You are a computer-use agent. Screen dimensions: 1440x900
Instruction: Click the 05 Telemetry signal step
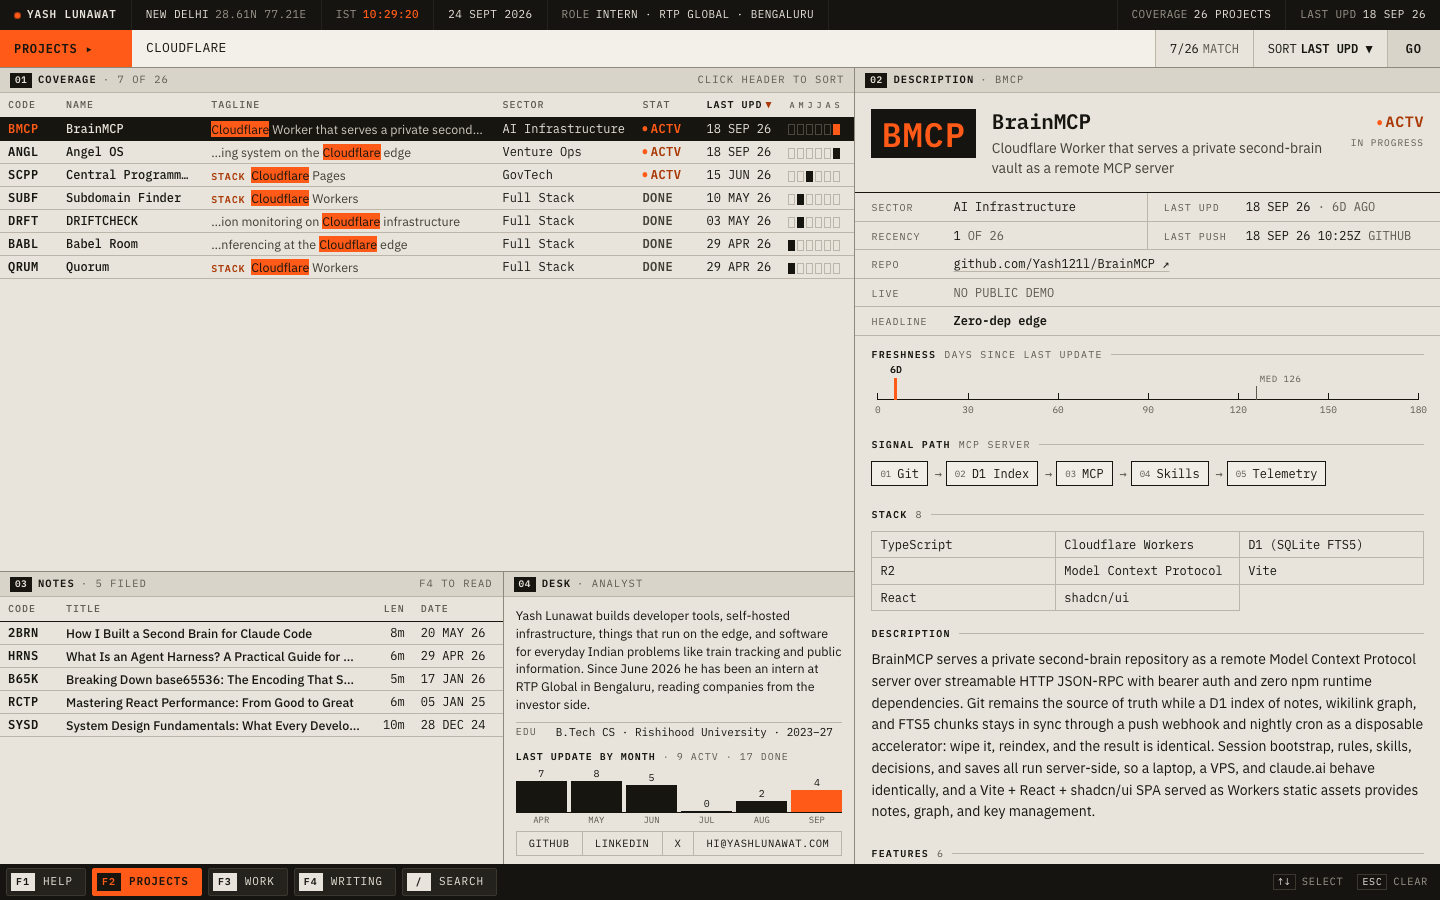tap(1276, 474)
